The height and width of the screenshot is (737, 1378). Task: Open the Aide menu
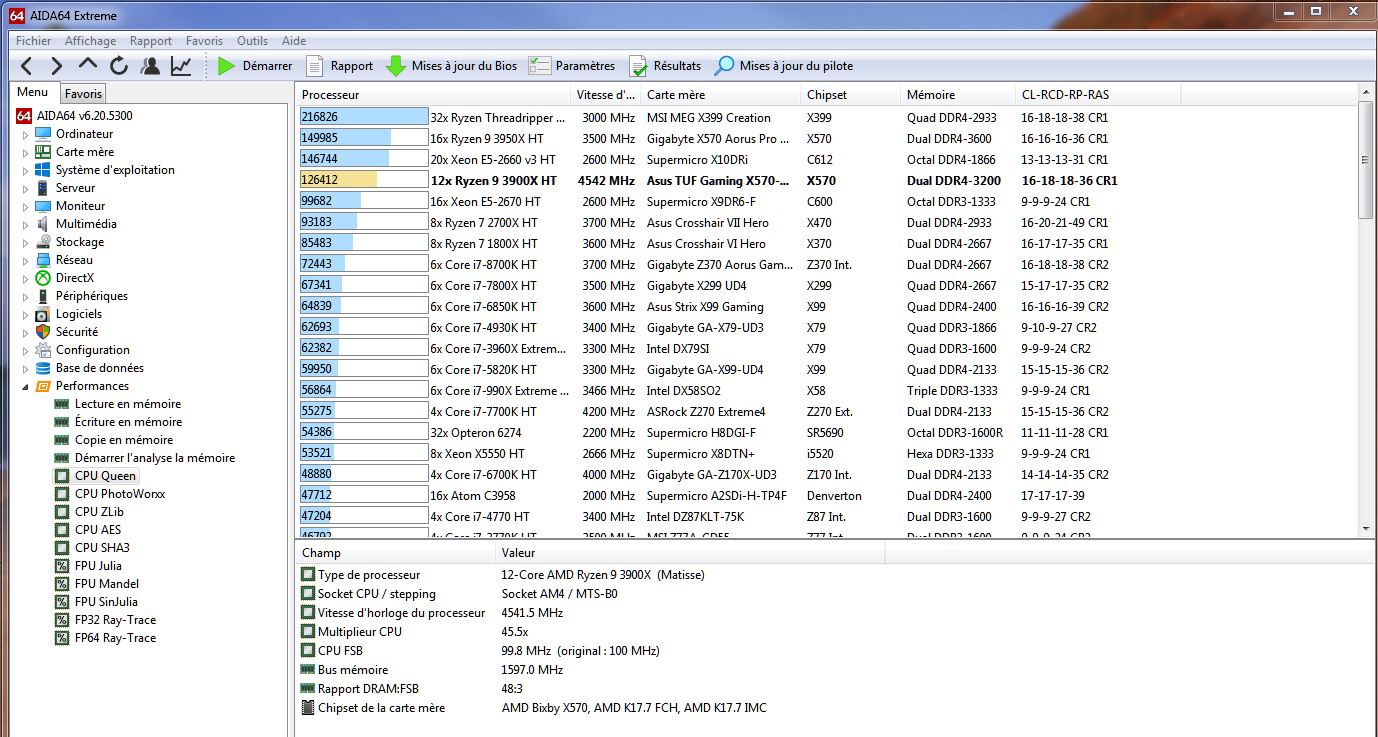pyautogui.click(x=294, y=41)
